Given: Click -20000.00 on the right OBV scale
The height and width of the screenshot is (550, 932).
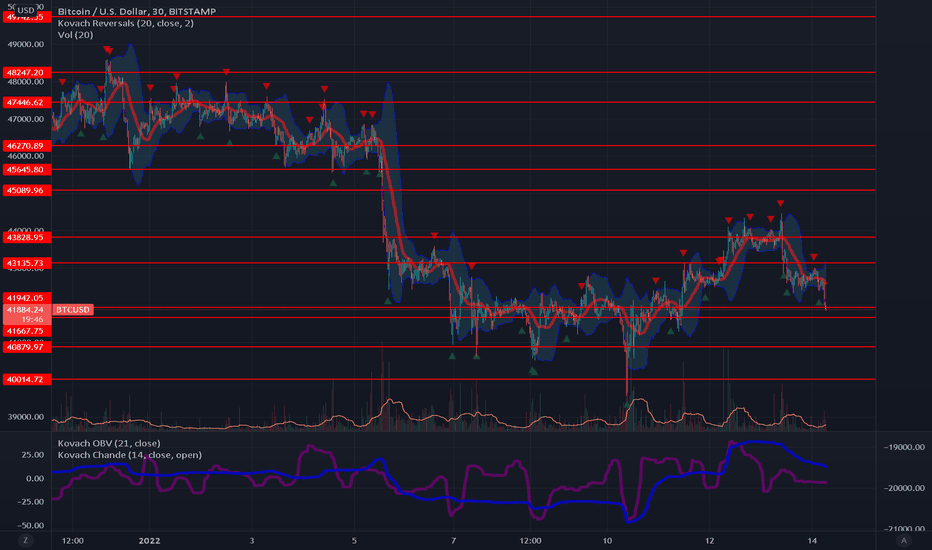Looking at the screenshot, I should pos(904,488).
